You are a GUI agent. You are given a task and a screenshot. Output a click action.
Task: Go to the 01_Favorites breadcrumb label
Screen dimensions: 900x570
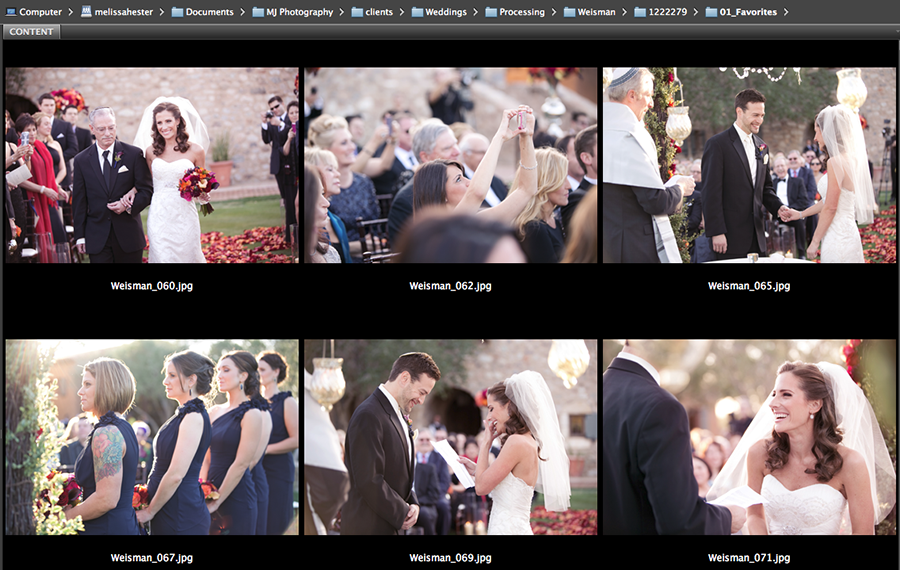[747, 12]
